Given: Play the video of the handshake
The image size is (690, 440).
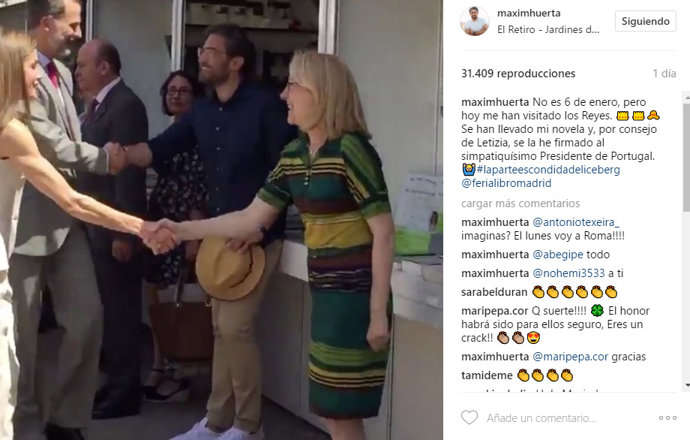Looking at the screenshot, I should pos(221,220).
